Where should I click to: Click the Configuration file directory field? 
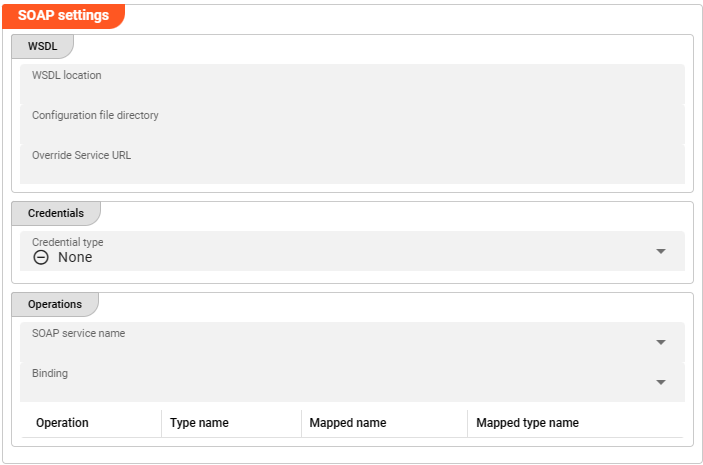coord(352,125)
